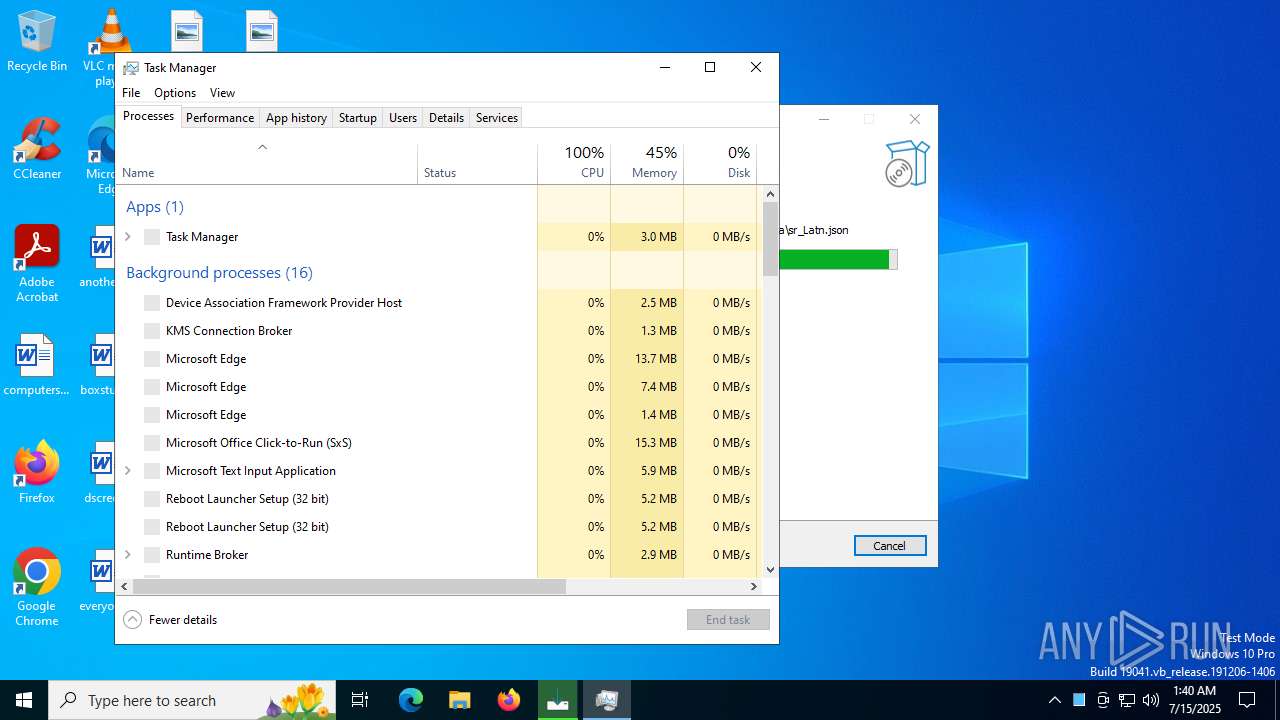Sort processes by Memory column
The width and height of the screenshot is (1280, 720).
click(647, 164)
